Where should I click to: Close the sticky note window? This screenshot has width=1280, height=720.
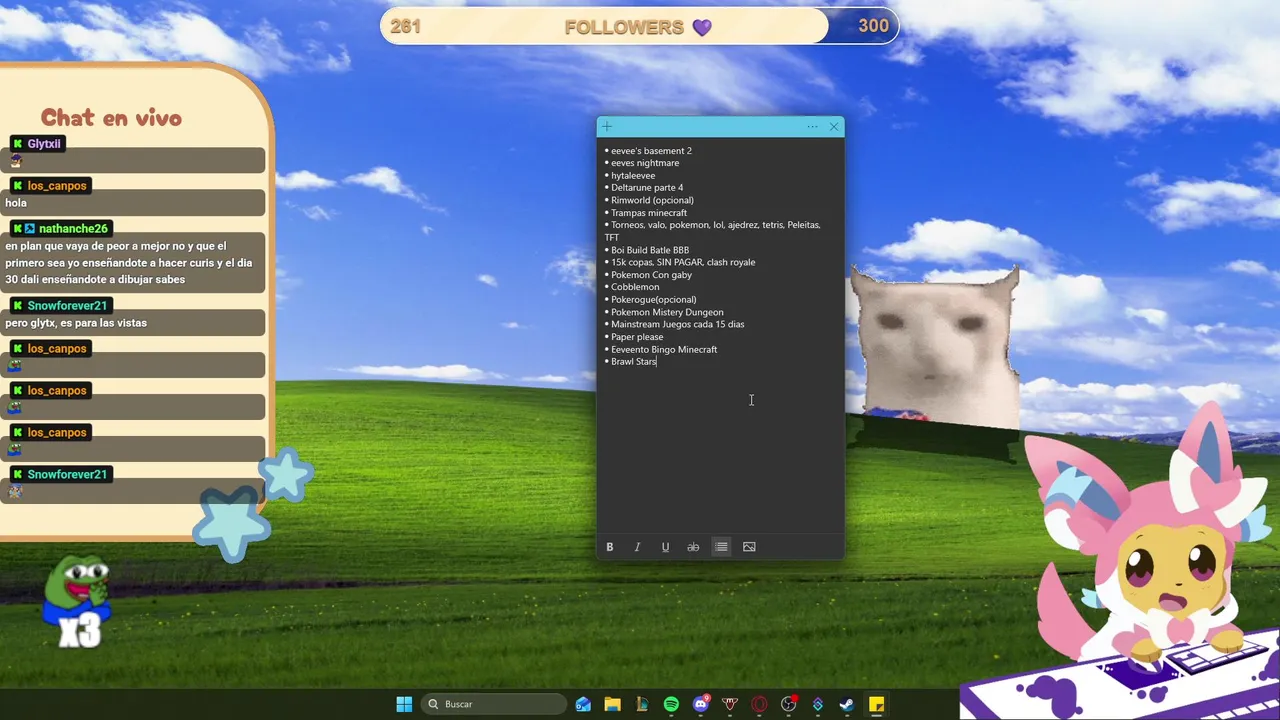[834, 127]
